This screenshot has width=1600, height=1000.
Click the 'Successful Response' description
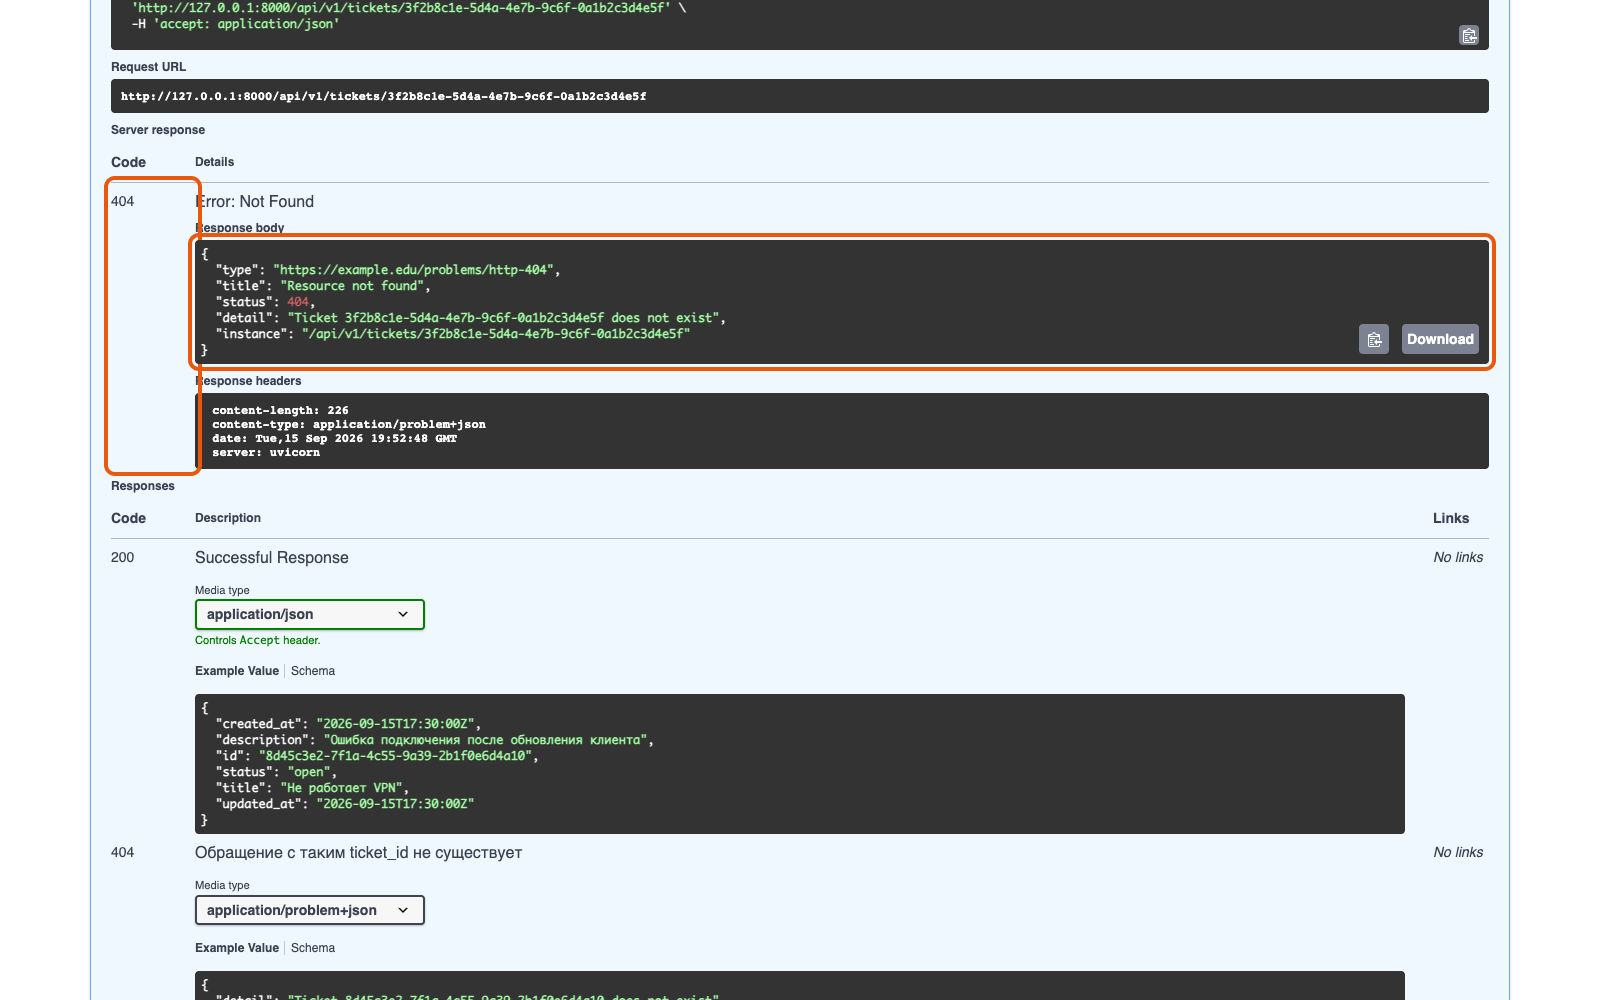pos(272,557)
